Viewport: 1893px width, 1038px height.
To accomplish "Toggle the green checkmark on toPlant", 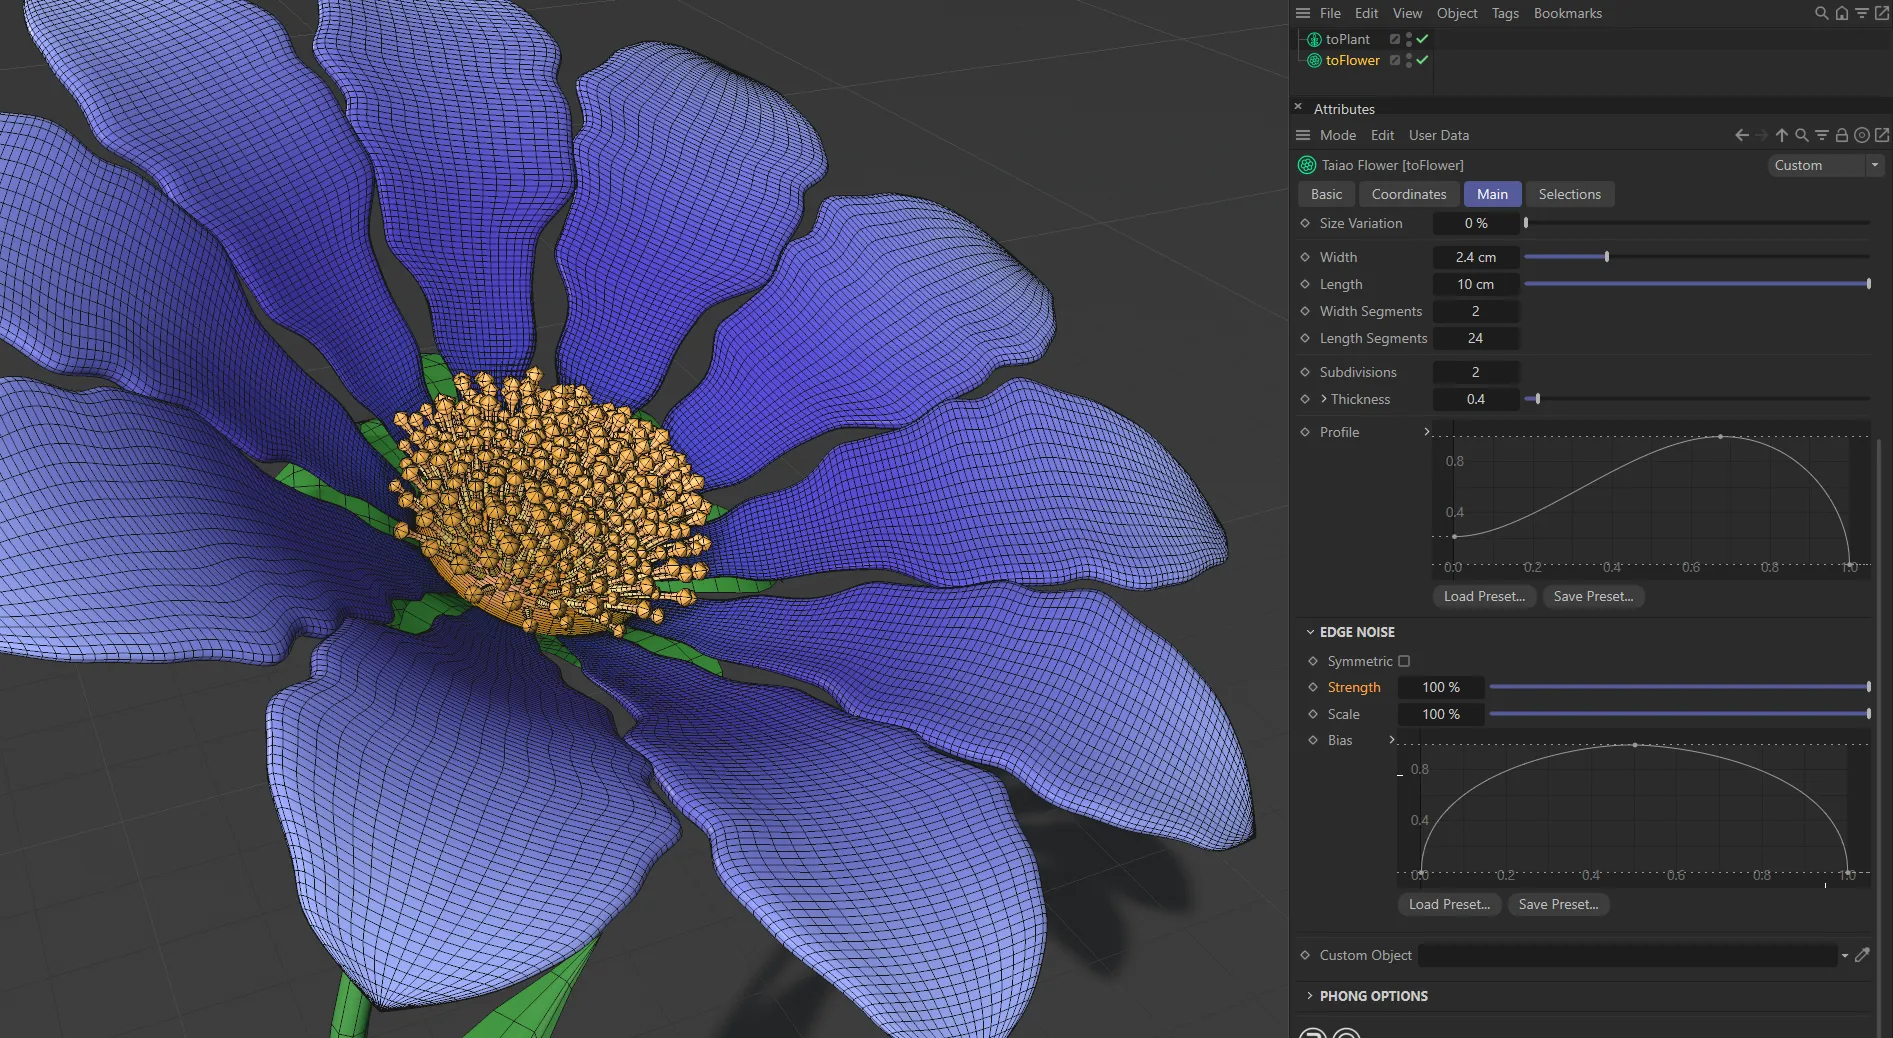I will (1421, 39).
